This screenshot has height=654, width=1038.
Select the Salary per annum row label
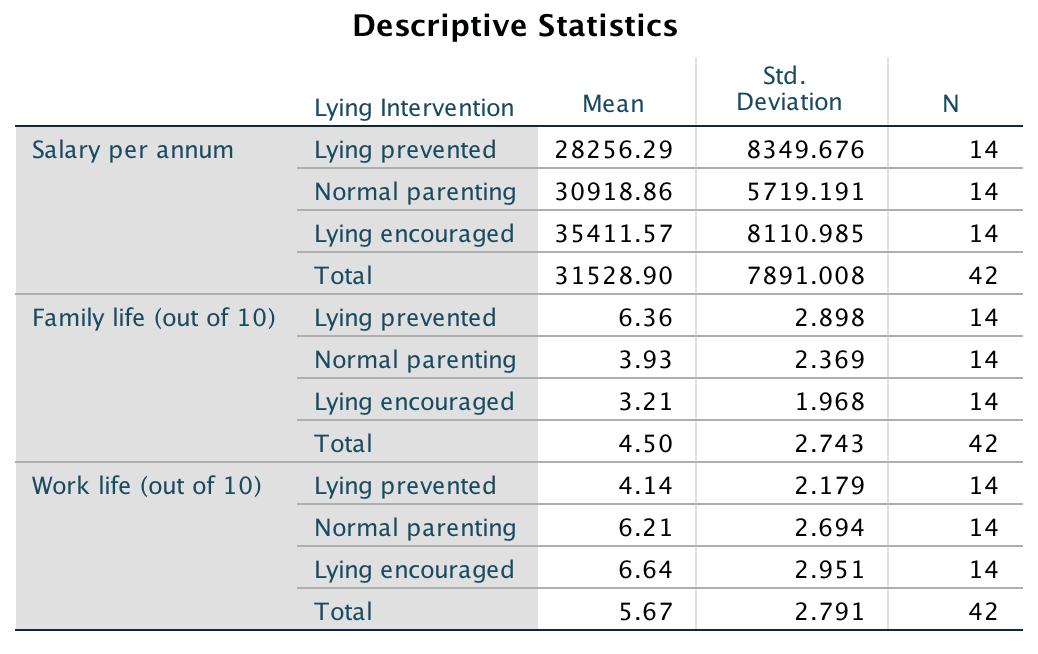tap(133, 150)
